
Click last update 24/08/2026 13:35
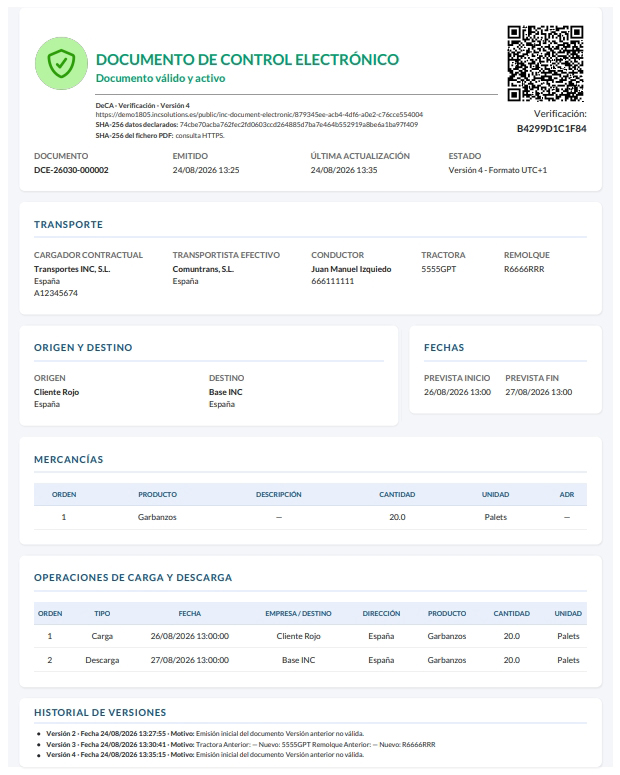344,170
